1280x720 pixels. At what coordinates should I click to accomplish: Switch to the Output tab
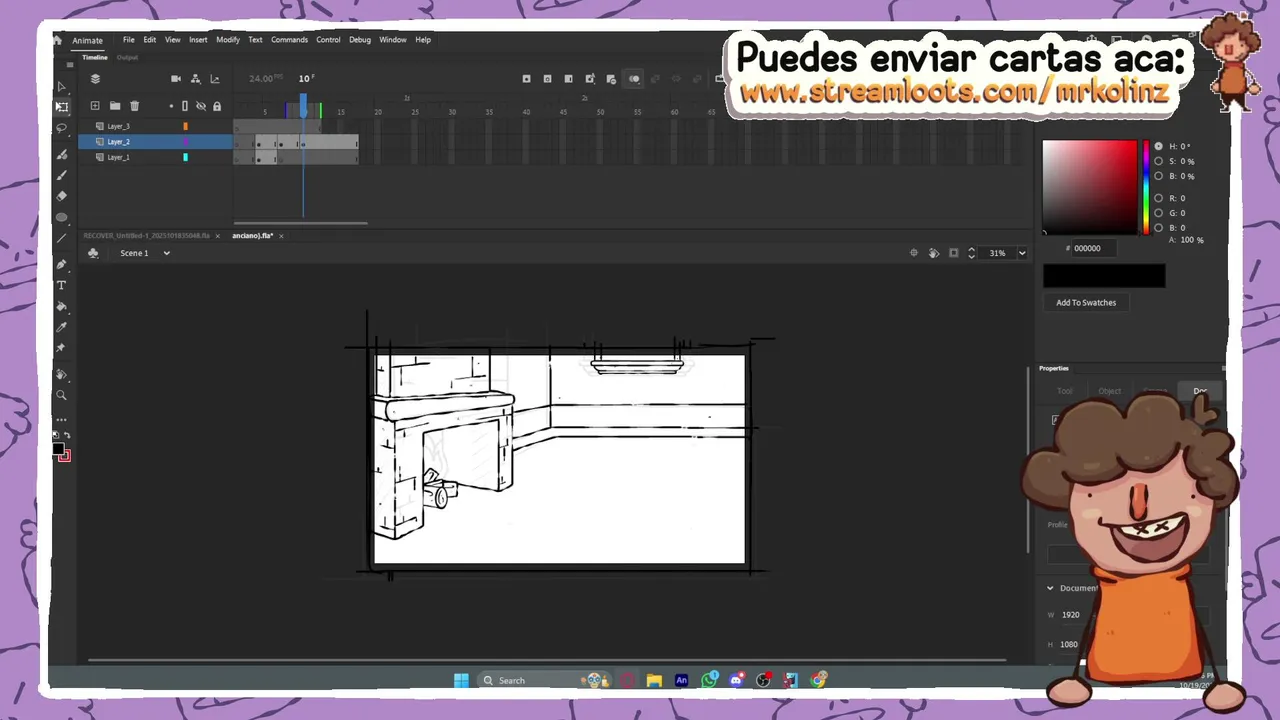click(127, 57)
